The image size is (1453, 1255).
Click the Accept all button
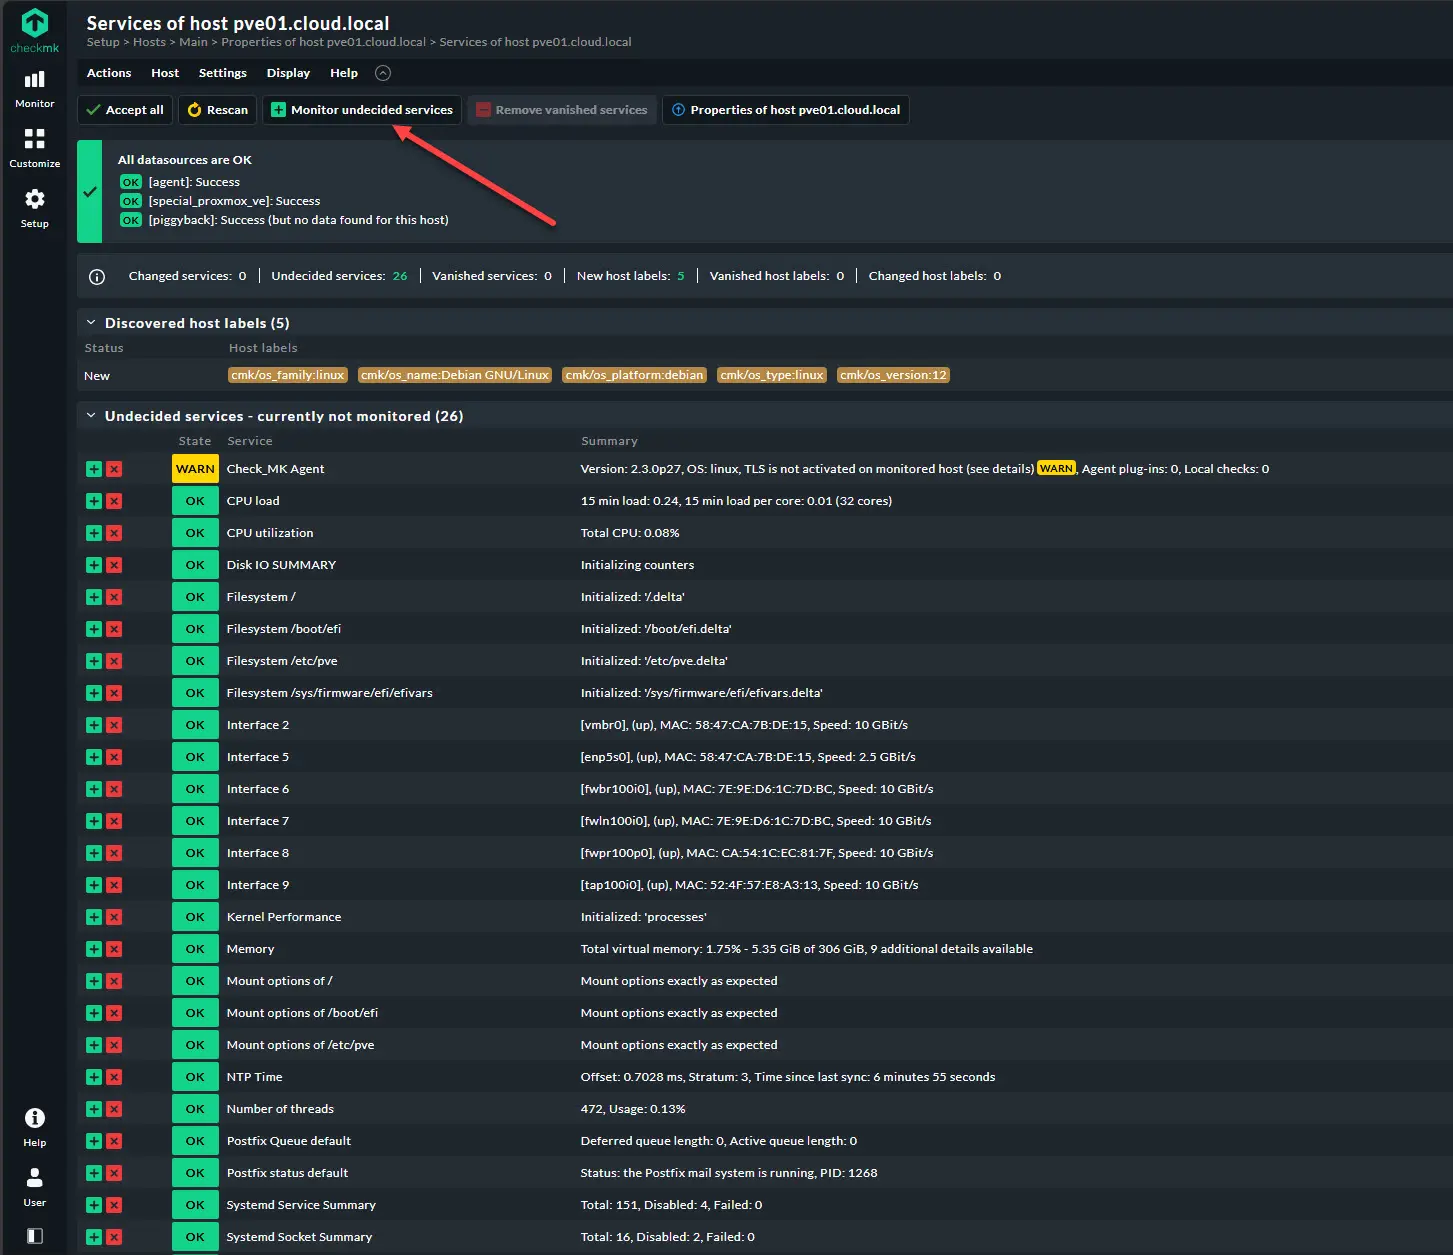pos(125,110)
